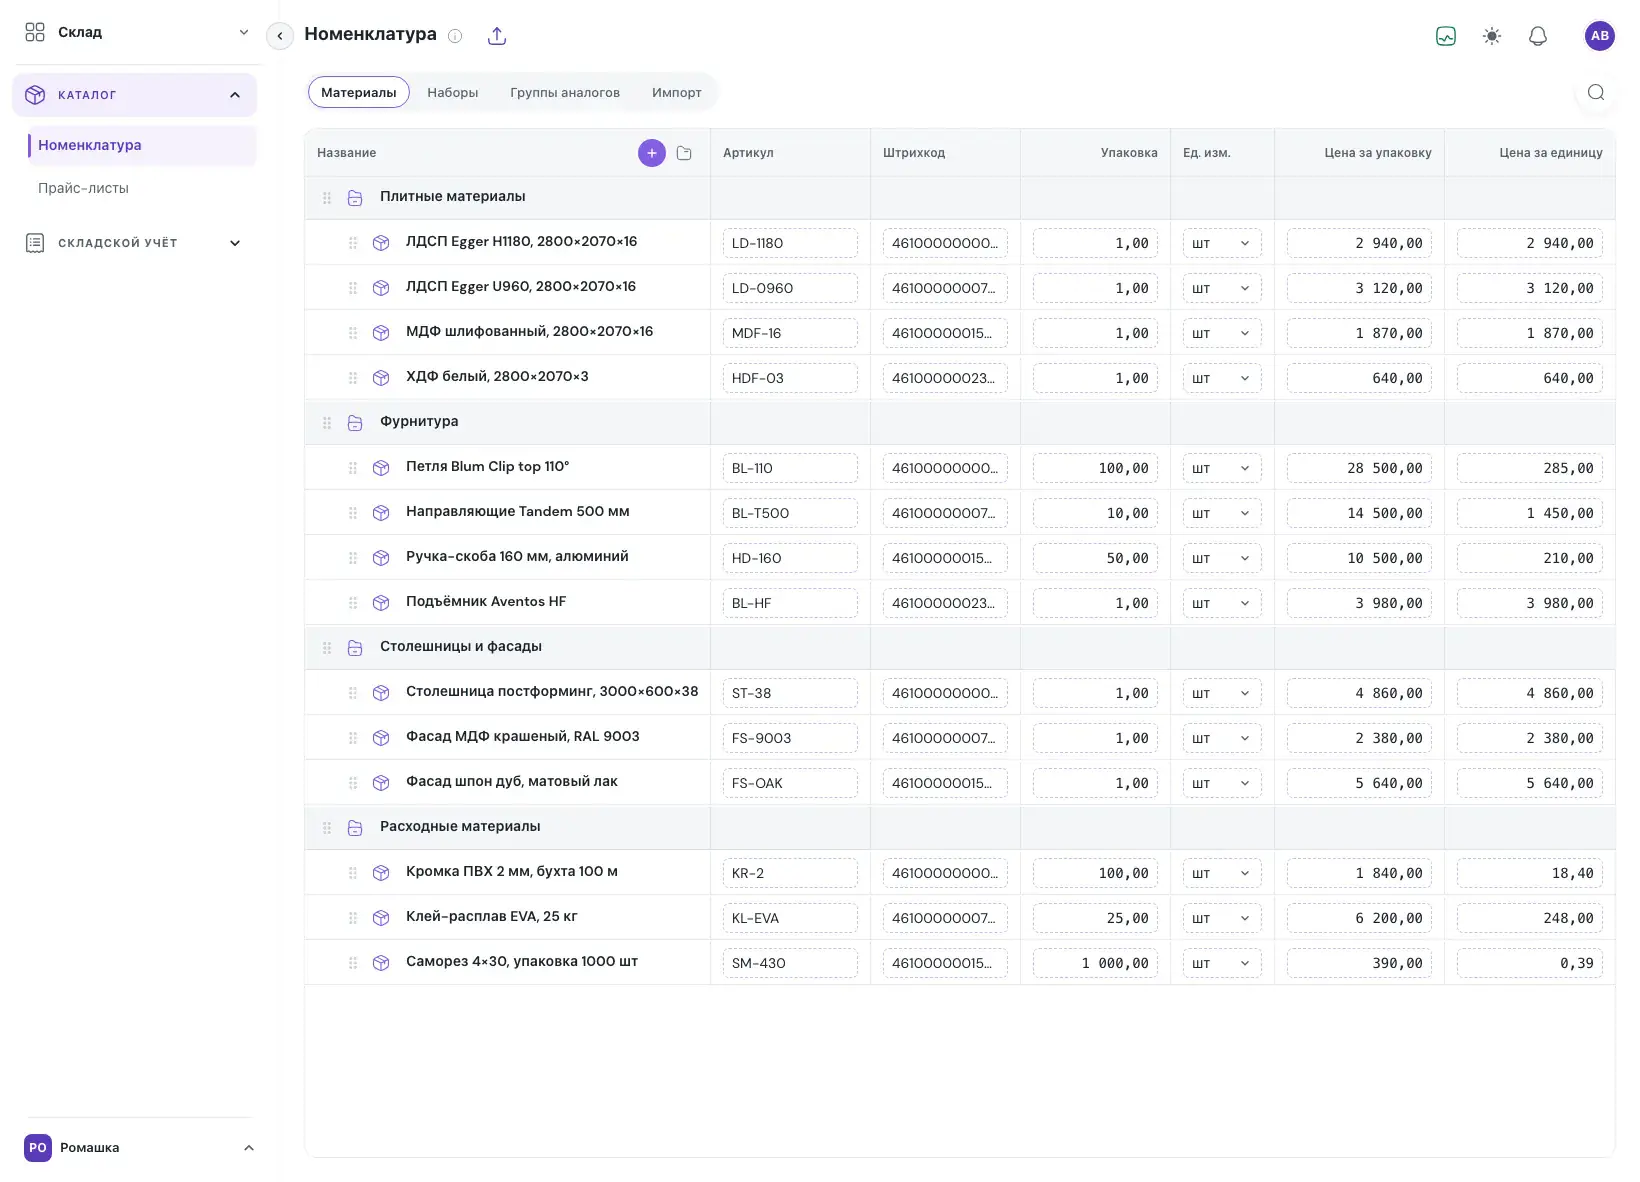Open the Склад module dropdown

point(136,32)
